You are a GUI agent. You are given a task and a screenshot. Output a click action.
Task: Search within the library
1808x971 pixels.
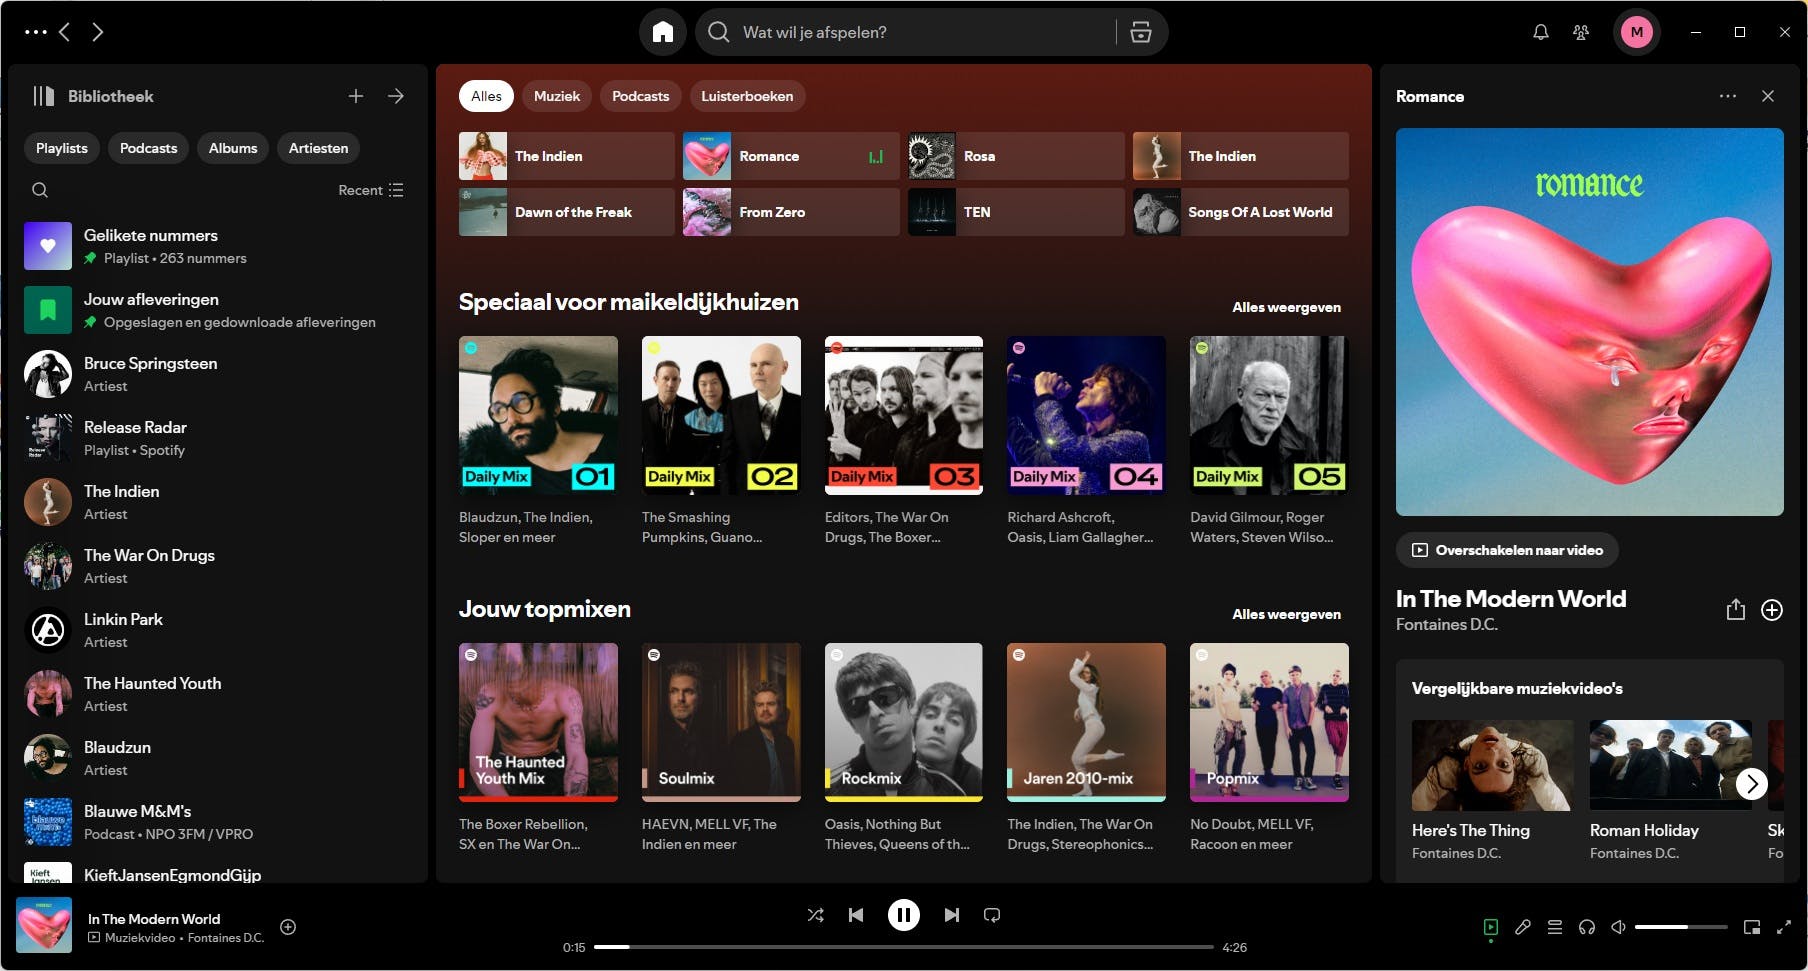click(40, 190)
